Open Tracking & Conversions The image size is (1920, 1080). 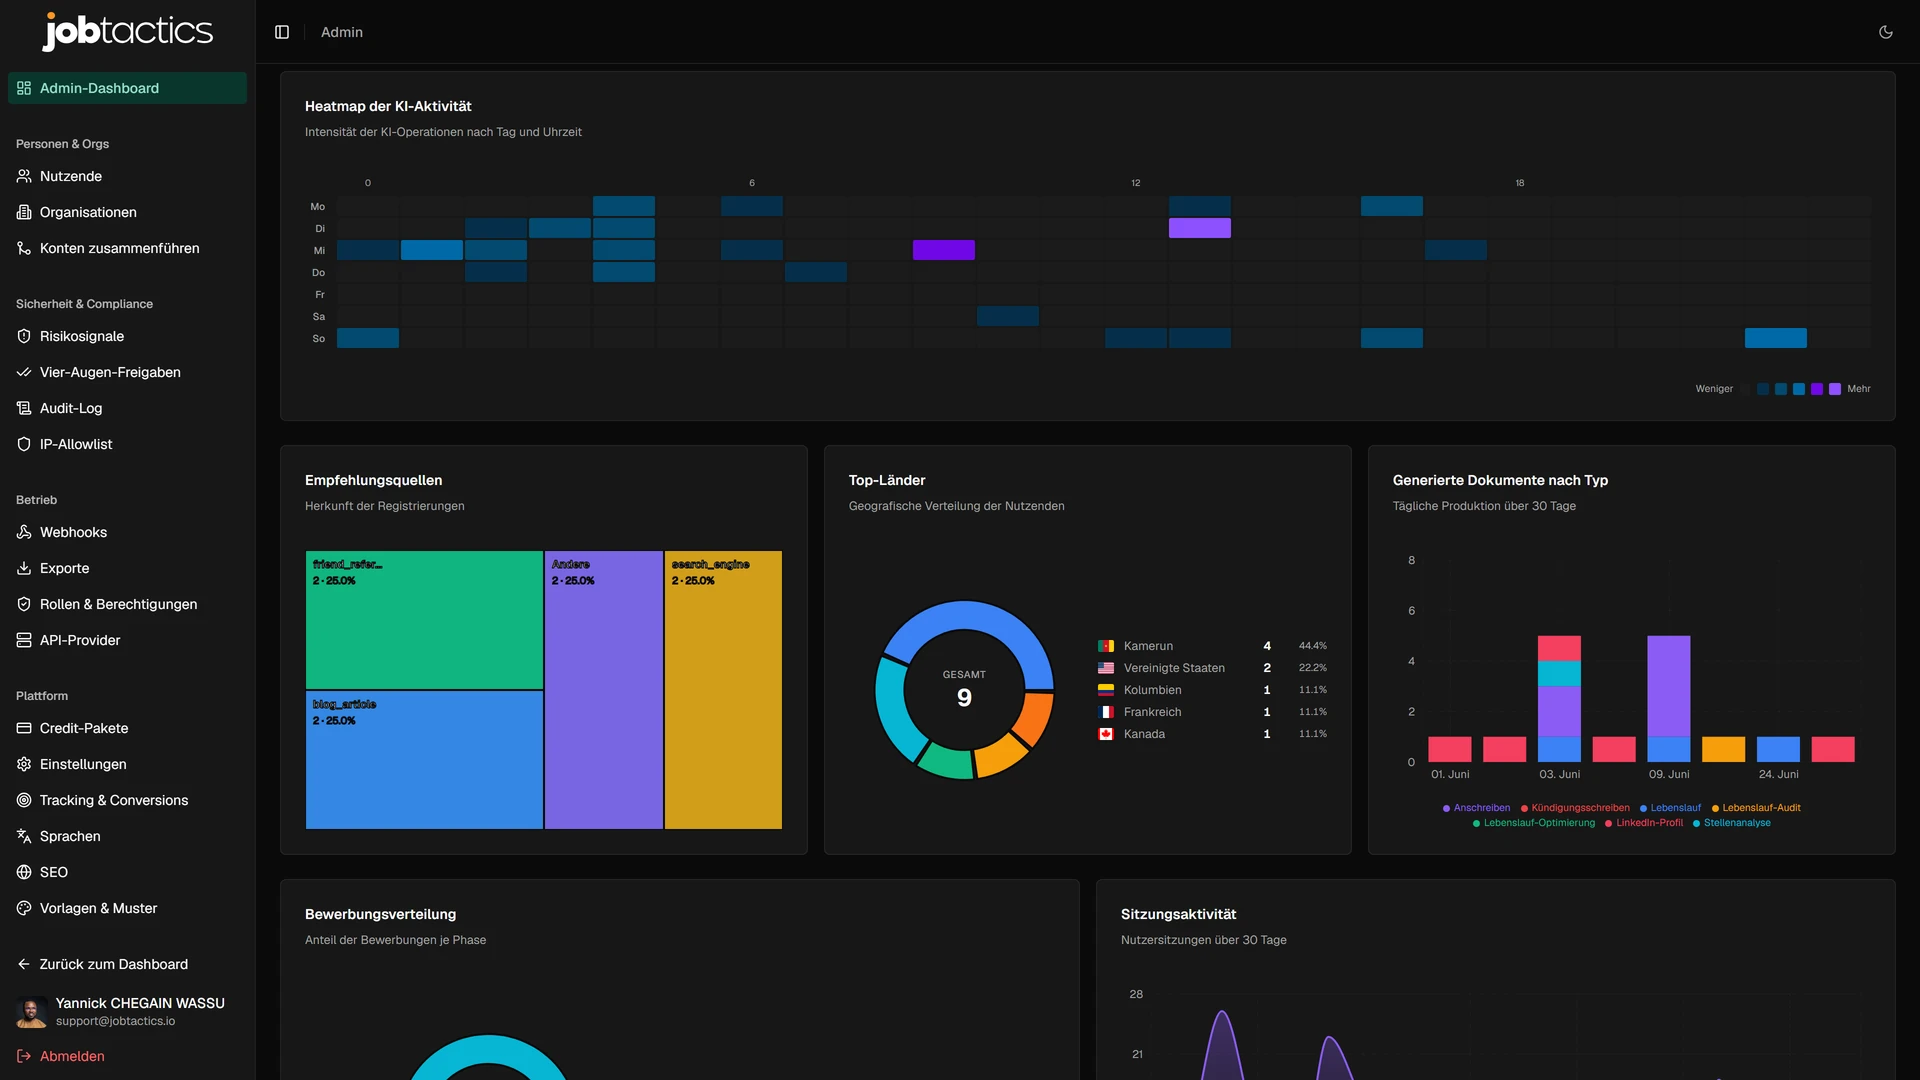[x=127, y=800]
